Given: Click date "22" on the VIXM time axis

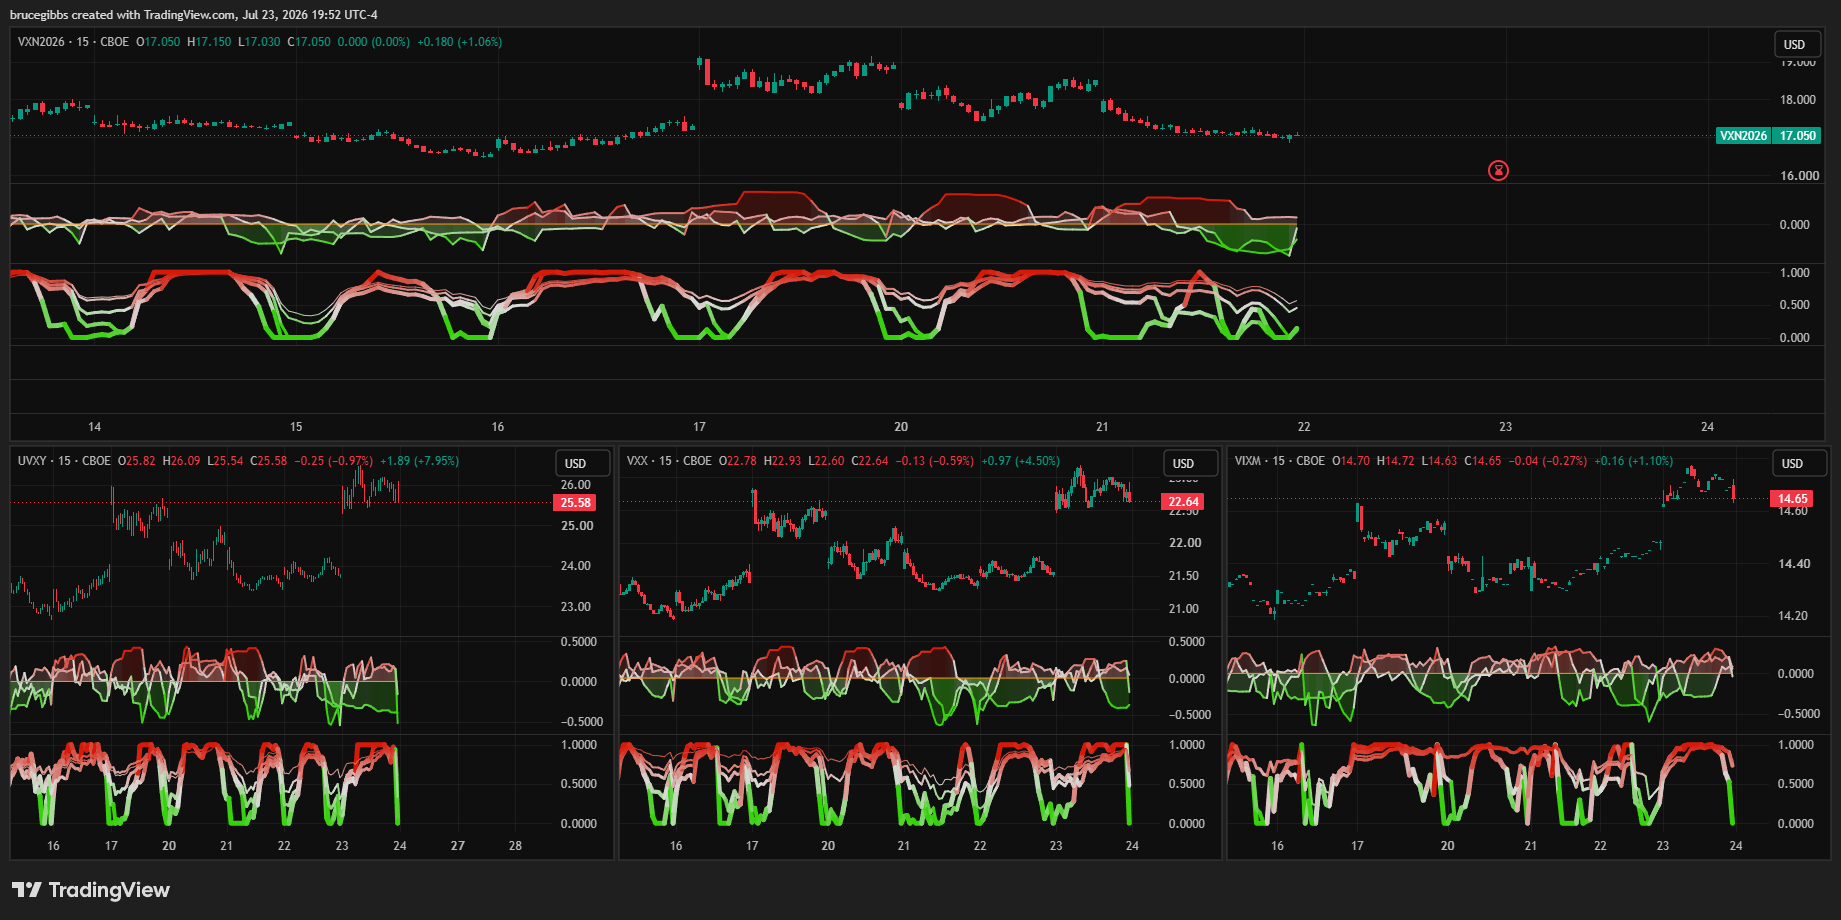Looking at the screenshot, I should (1600, 846).
